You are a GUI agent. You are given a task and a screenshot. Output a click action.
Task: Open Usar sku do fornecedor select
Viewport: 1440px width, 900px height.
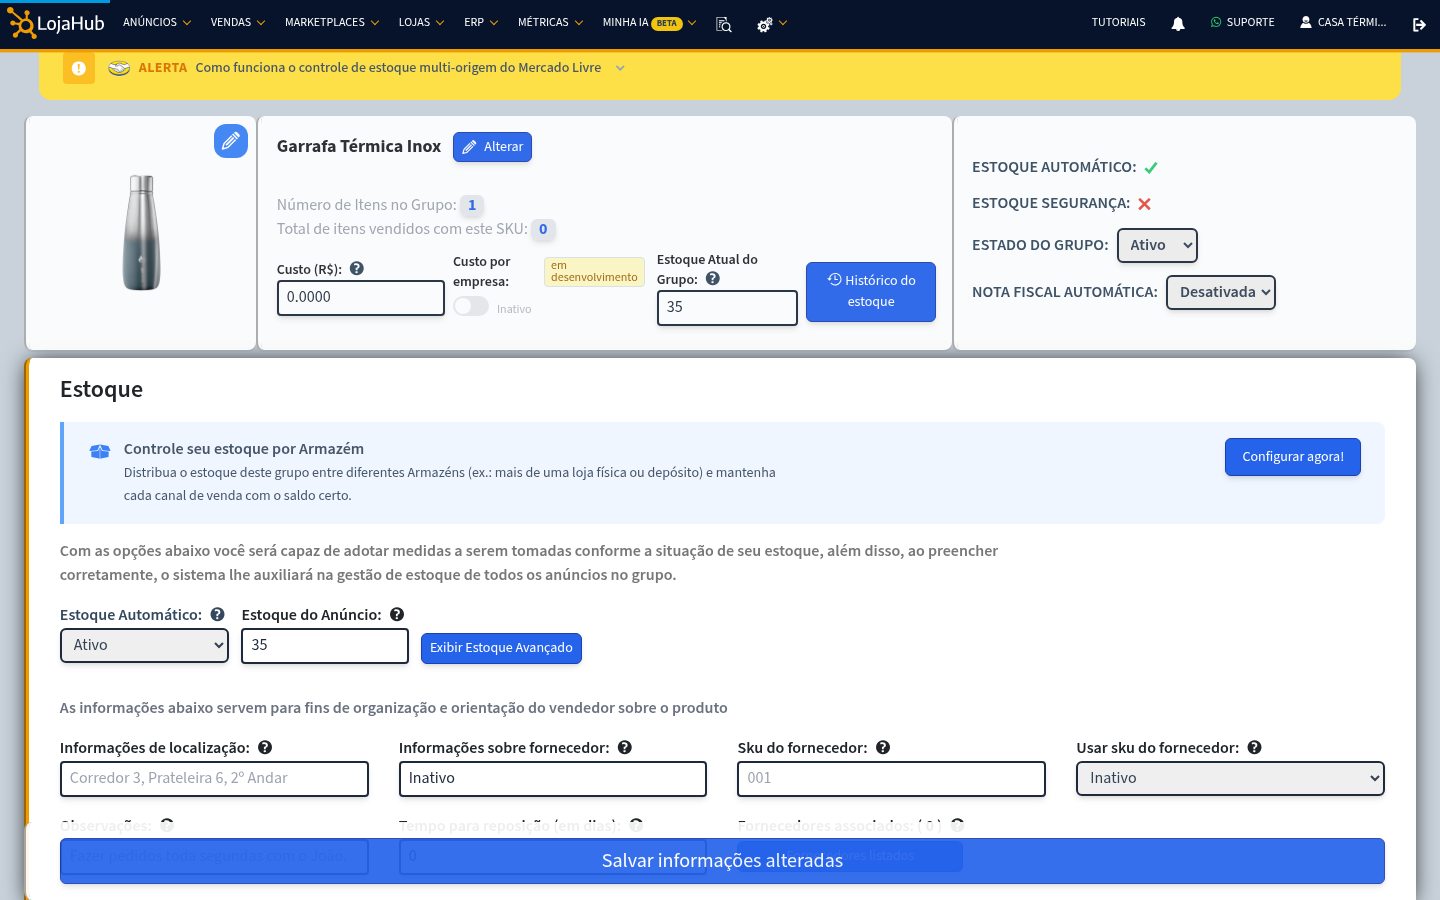point(1230,778)
